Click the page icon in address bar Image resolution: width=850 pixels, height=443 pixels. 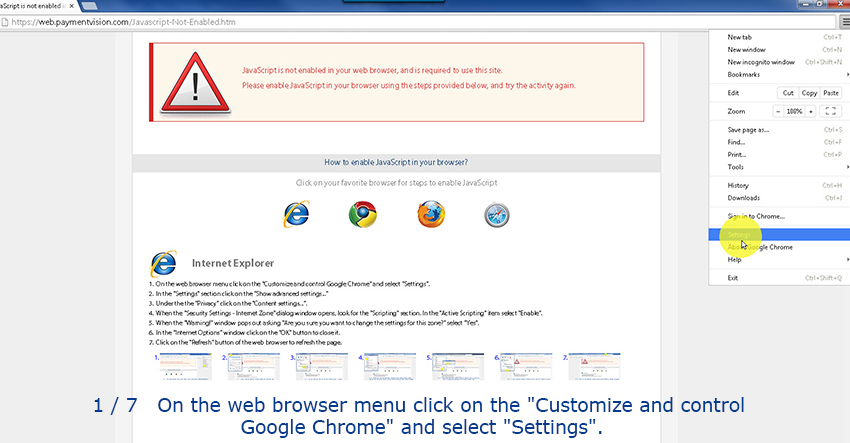[x=5, y=22]
